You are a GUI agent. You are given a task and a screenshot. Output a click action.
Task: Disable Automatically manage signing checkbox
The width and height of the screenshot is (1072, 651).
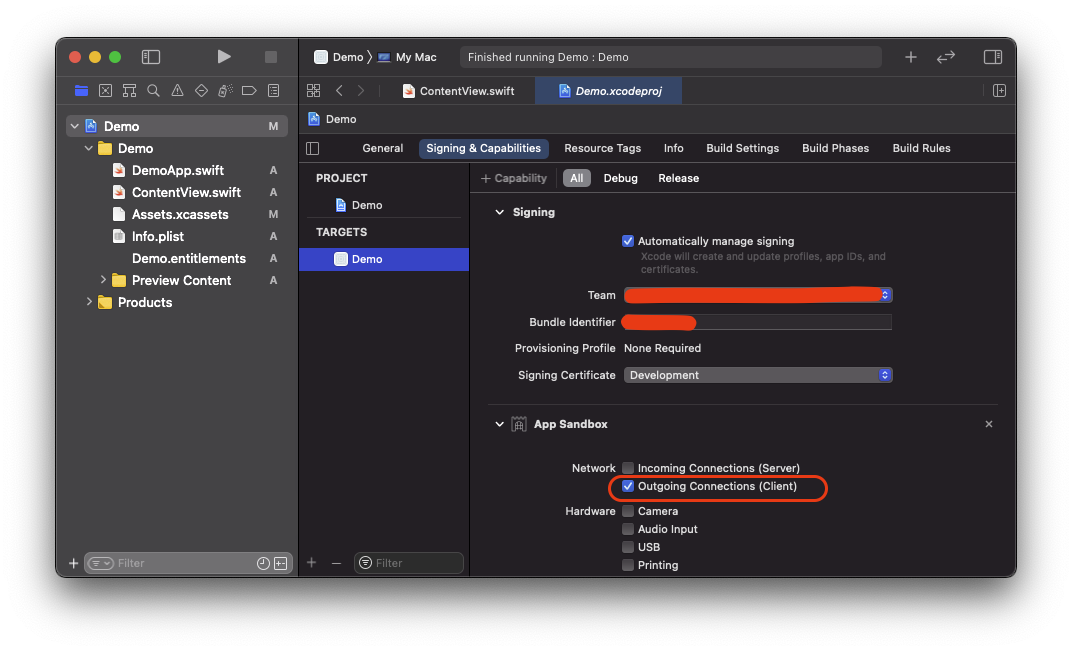coord(628,241)
